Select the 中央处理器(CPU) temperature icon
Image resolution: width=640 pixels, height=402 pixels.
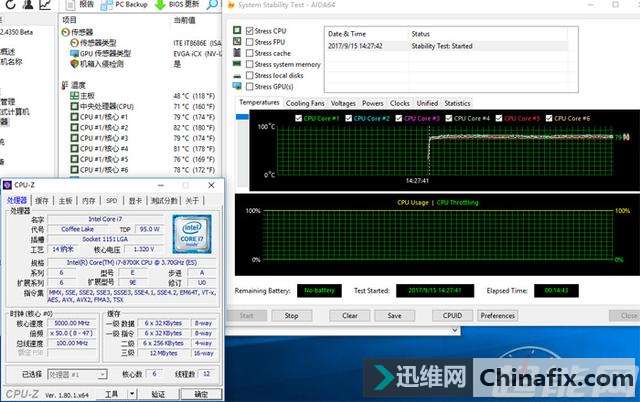coord(74,106)
